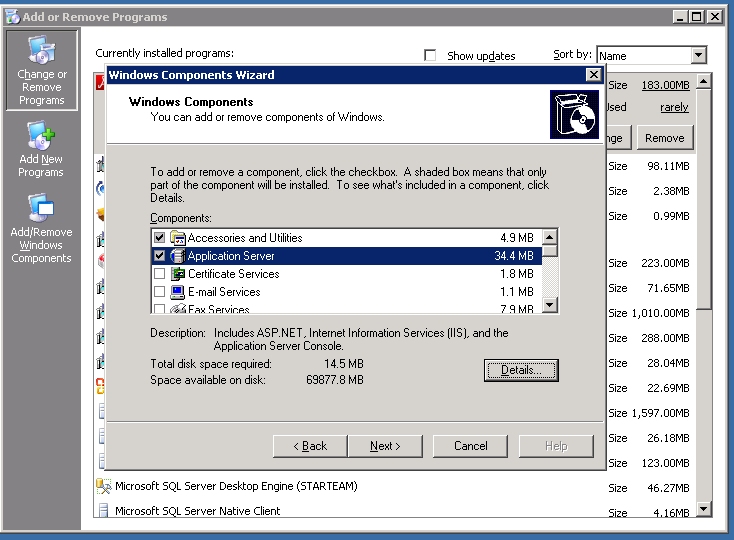Enable the E-mail Services checkbox
Screen dimensions: 734x540
click(x=159, y=292)
